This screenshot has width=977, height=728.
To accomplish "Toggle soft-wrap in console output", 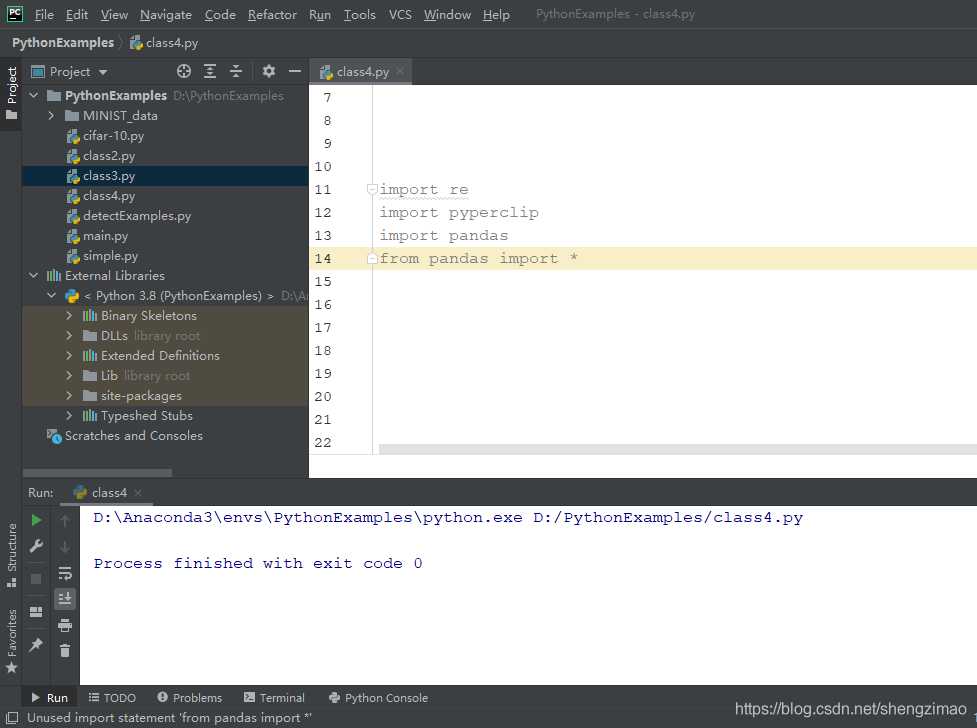I will point(65,574).
